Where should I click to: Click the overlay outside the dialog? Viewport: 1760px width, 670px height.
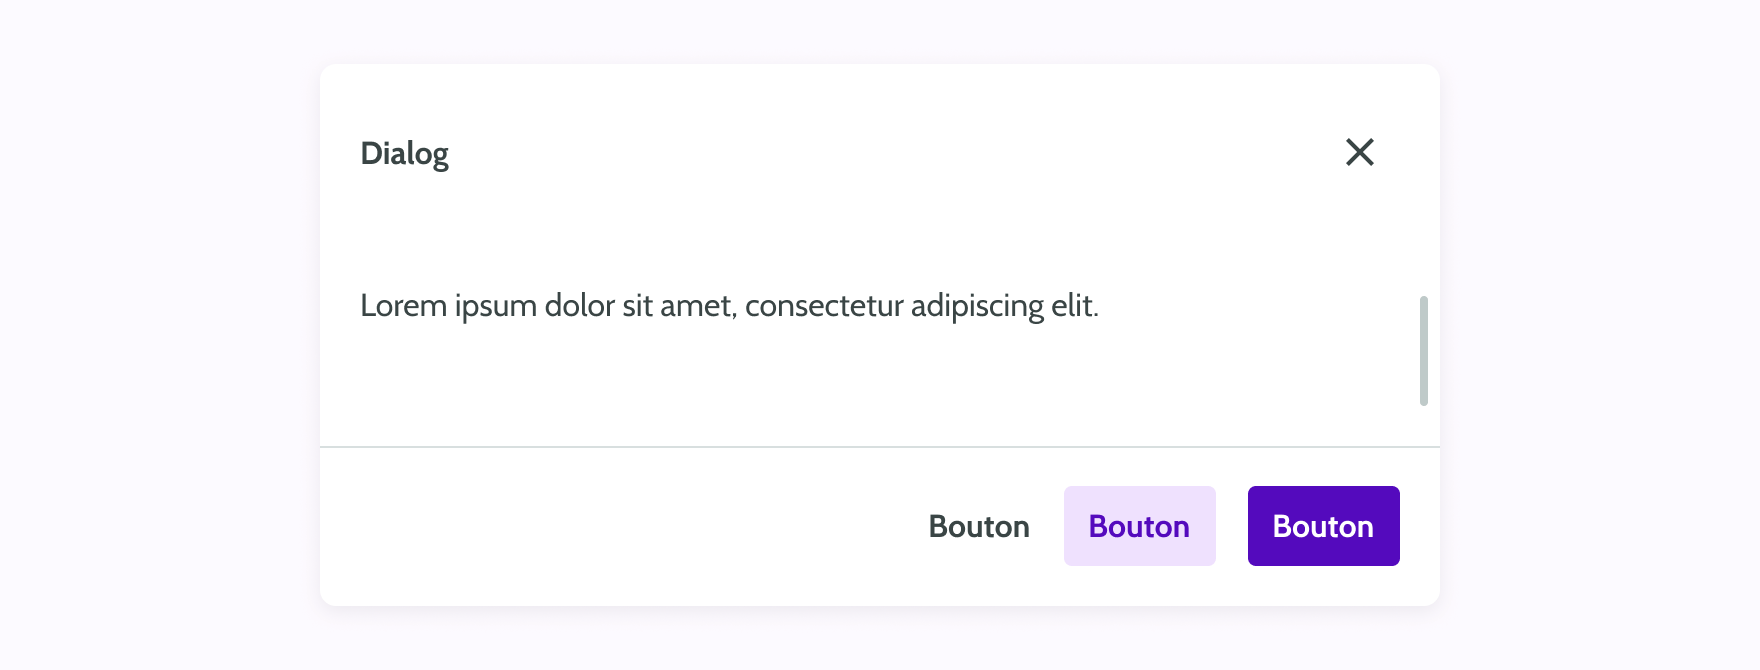point(150,335)
